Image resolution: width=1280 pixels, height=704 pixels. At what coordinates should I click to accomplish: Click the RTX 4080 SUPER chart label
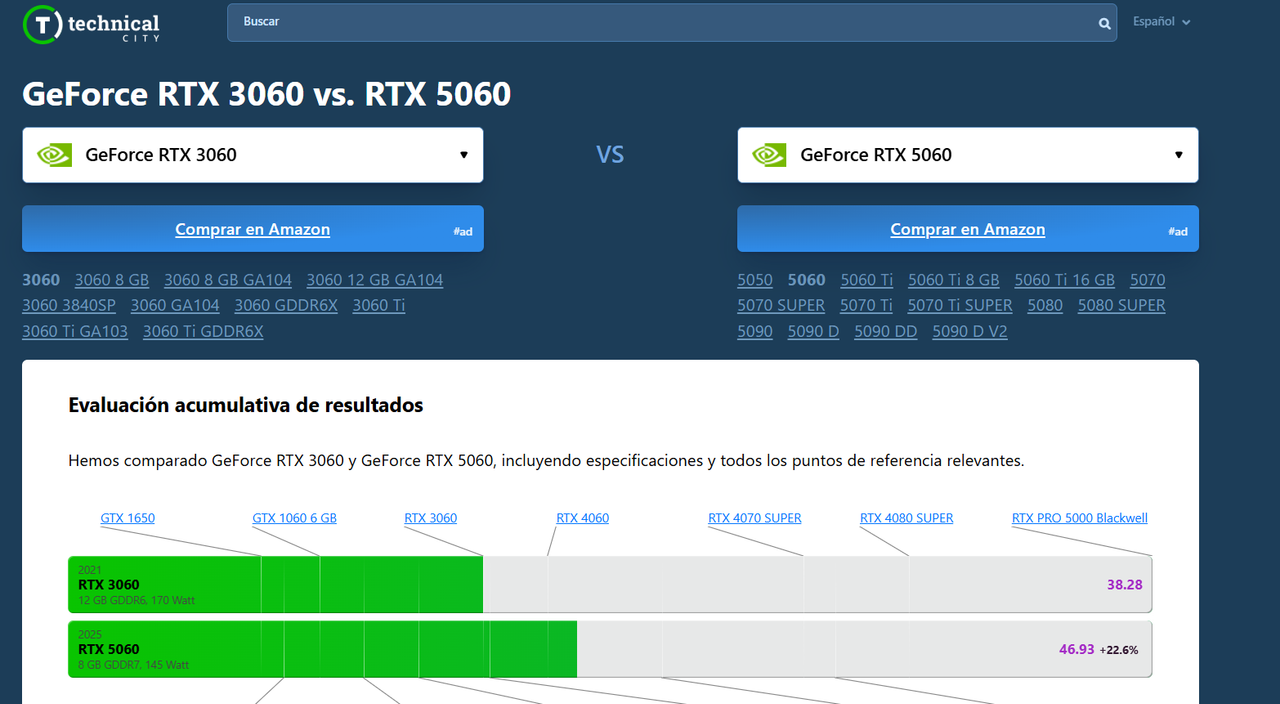907,518
